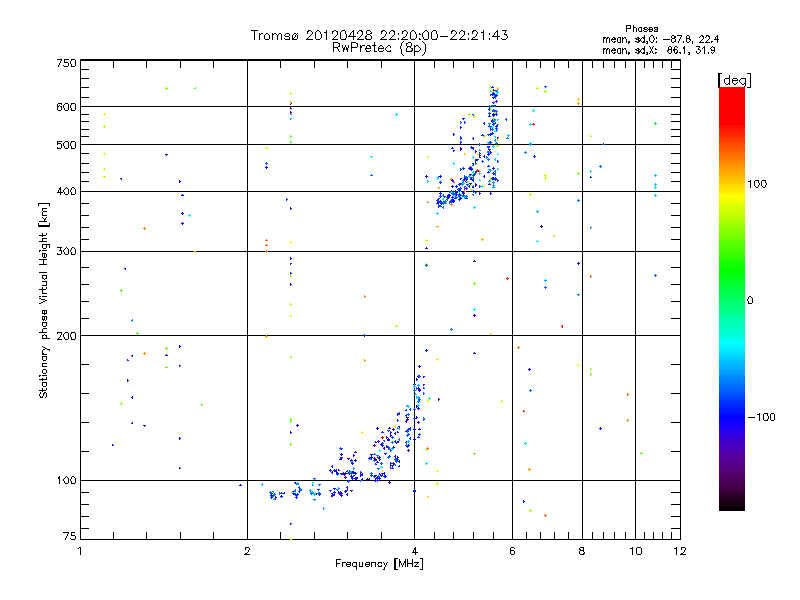Click x-axis tick label '2'
This screenshot has height=600, width=800.
pos(247,551)
